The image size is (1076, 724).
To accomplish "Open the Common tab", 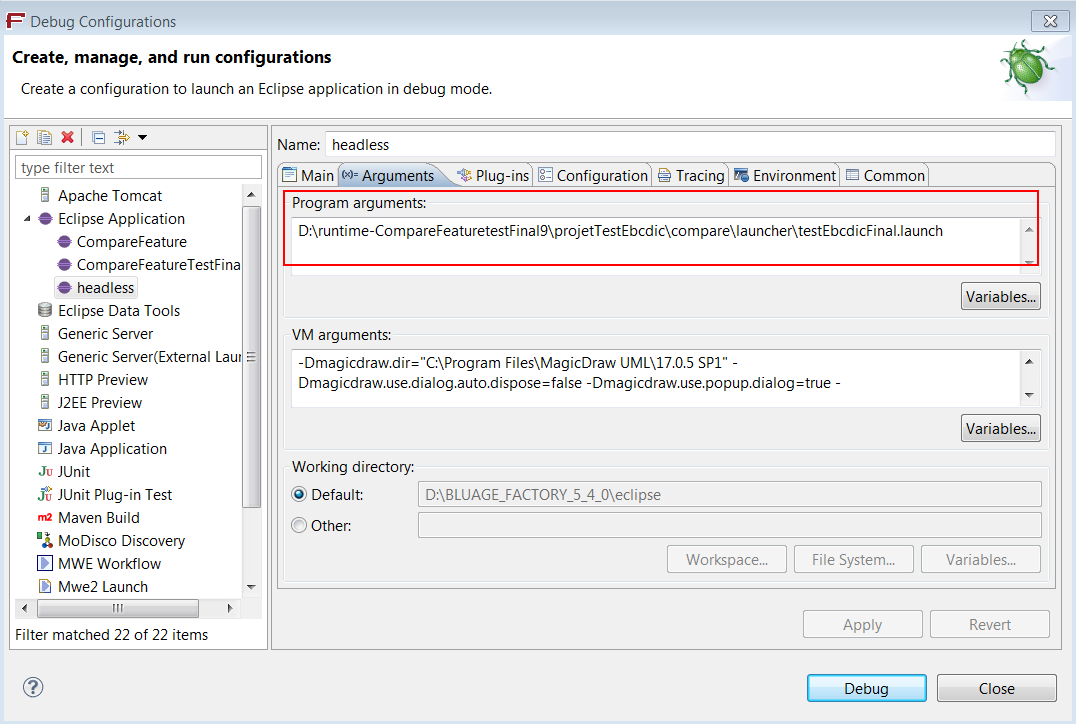I will (x=885, y=176).
